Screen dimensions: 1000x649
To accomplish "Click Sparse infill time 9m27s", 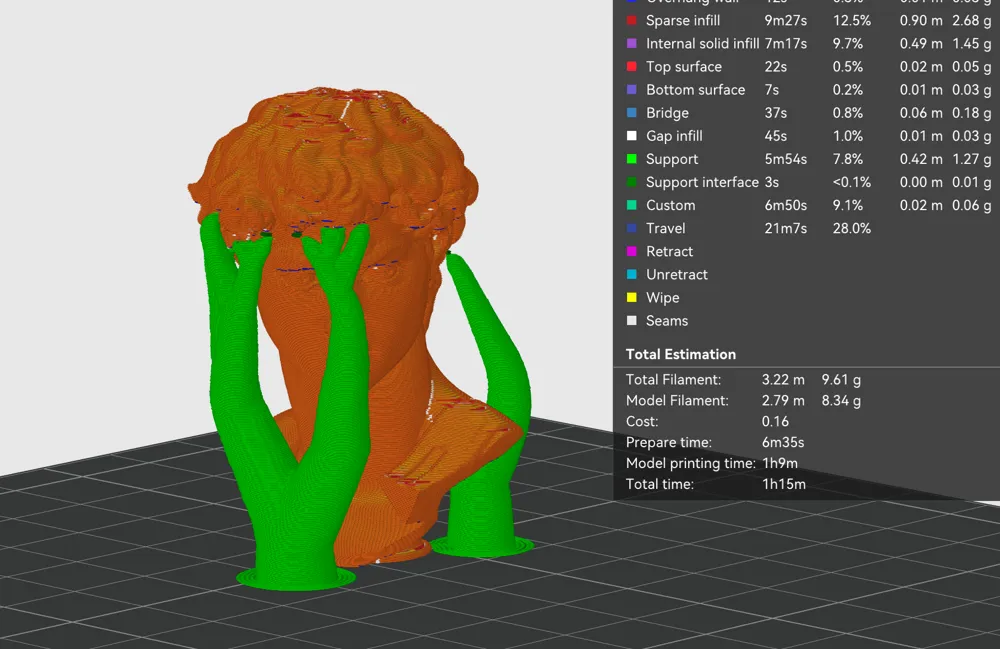I will (786, 20).
